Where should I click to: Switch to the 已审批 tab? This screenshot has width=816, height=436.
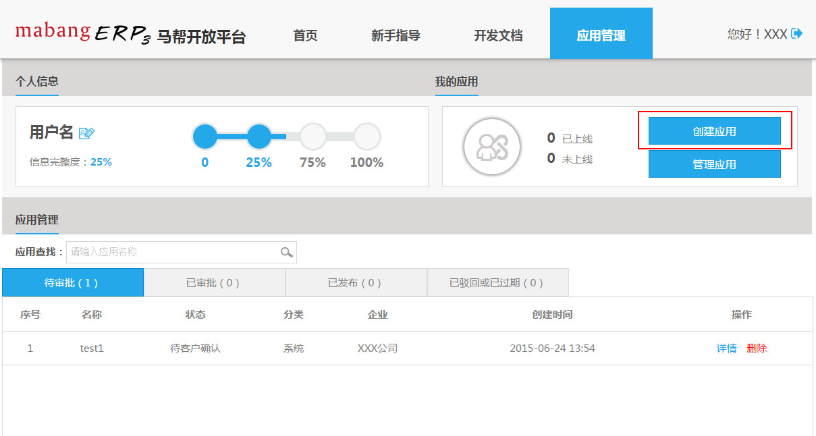pos(213,283)
